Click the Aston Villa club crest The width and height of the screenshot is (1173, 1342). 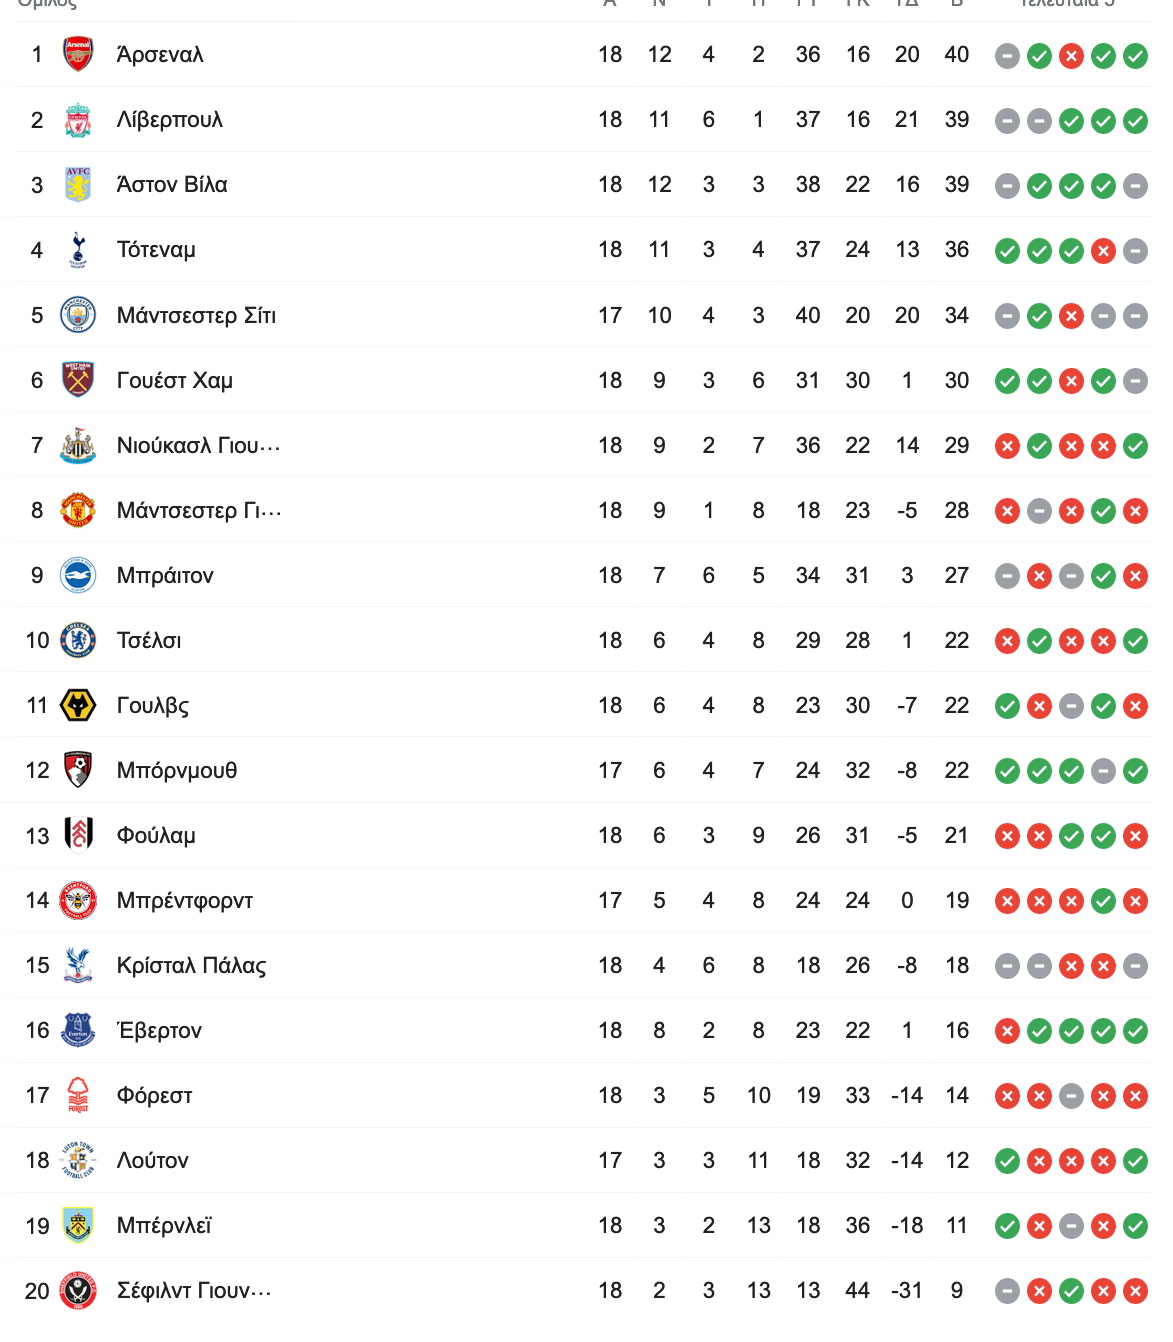click(78, 184)
